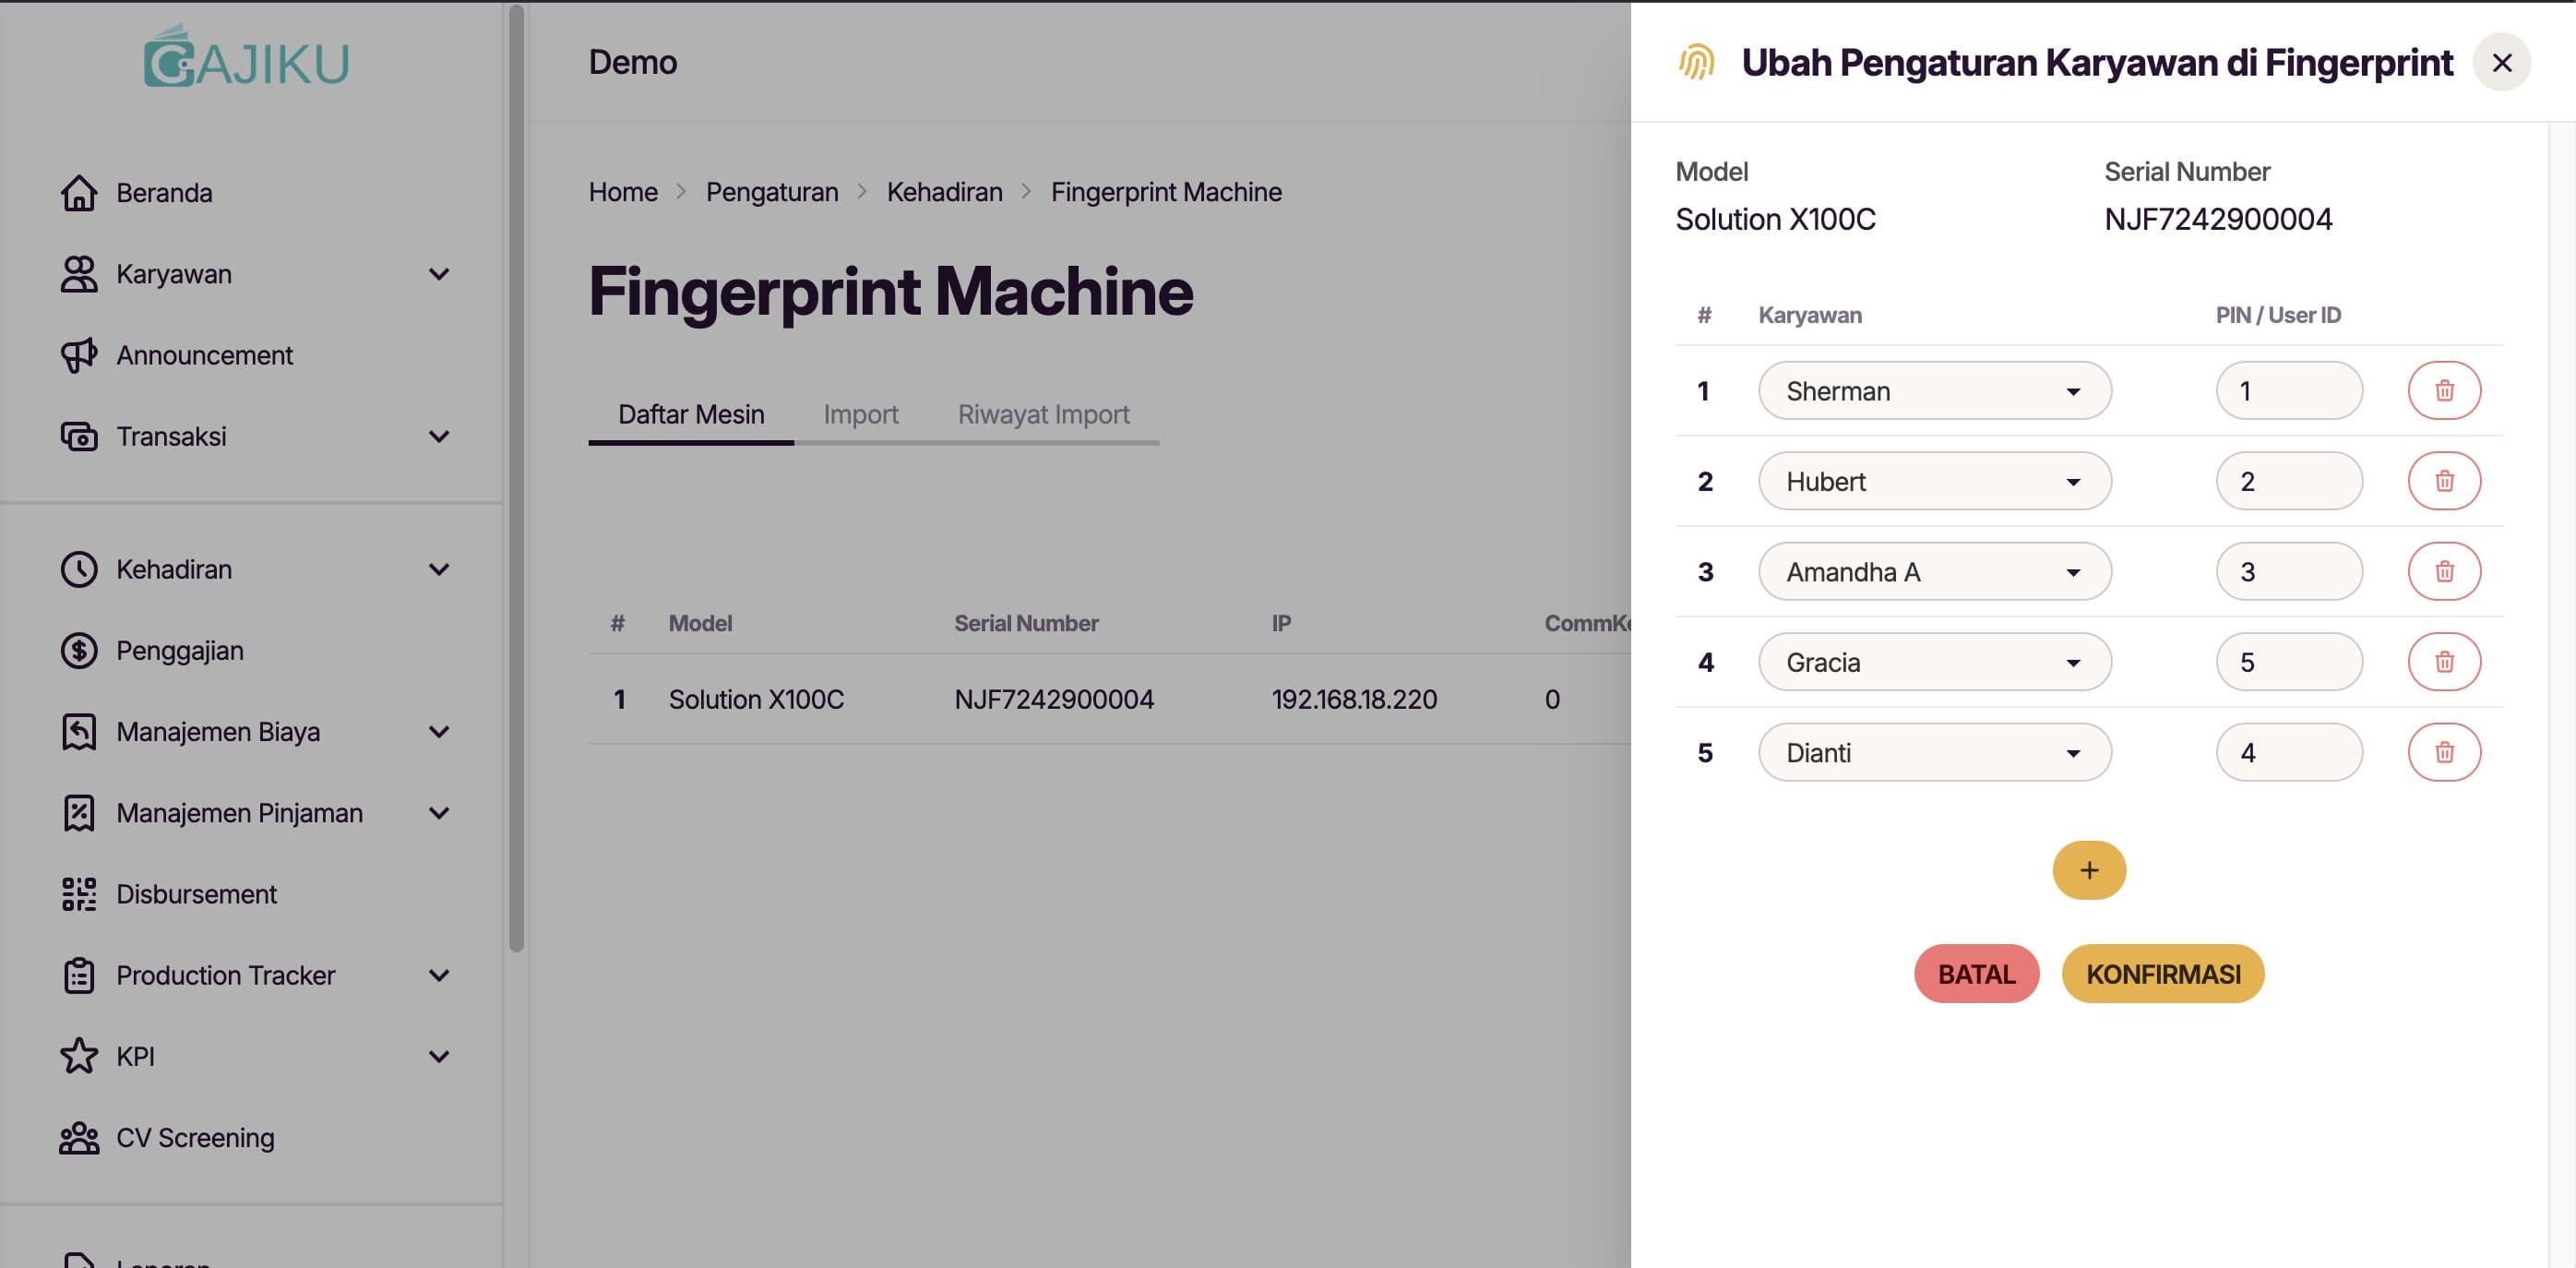This screenshot has width=2576, height=1268.
Task: Switch to the Import tab
Action: (x=860, y=413)
